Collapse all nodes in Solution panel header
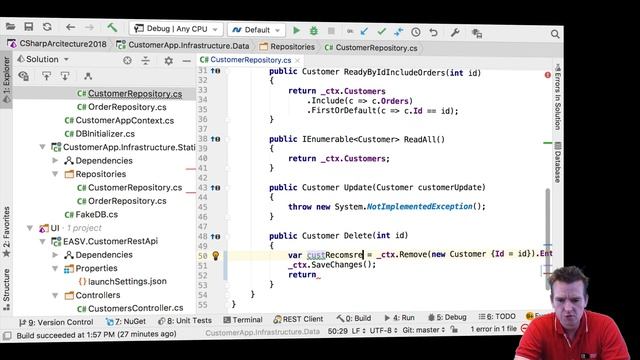 click(146, 61)
